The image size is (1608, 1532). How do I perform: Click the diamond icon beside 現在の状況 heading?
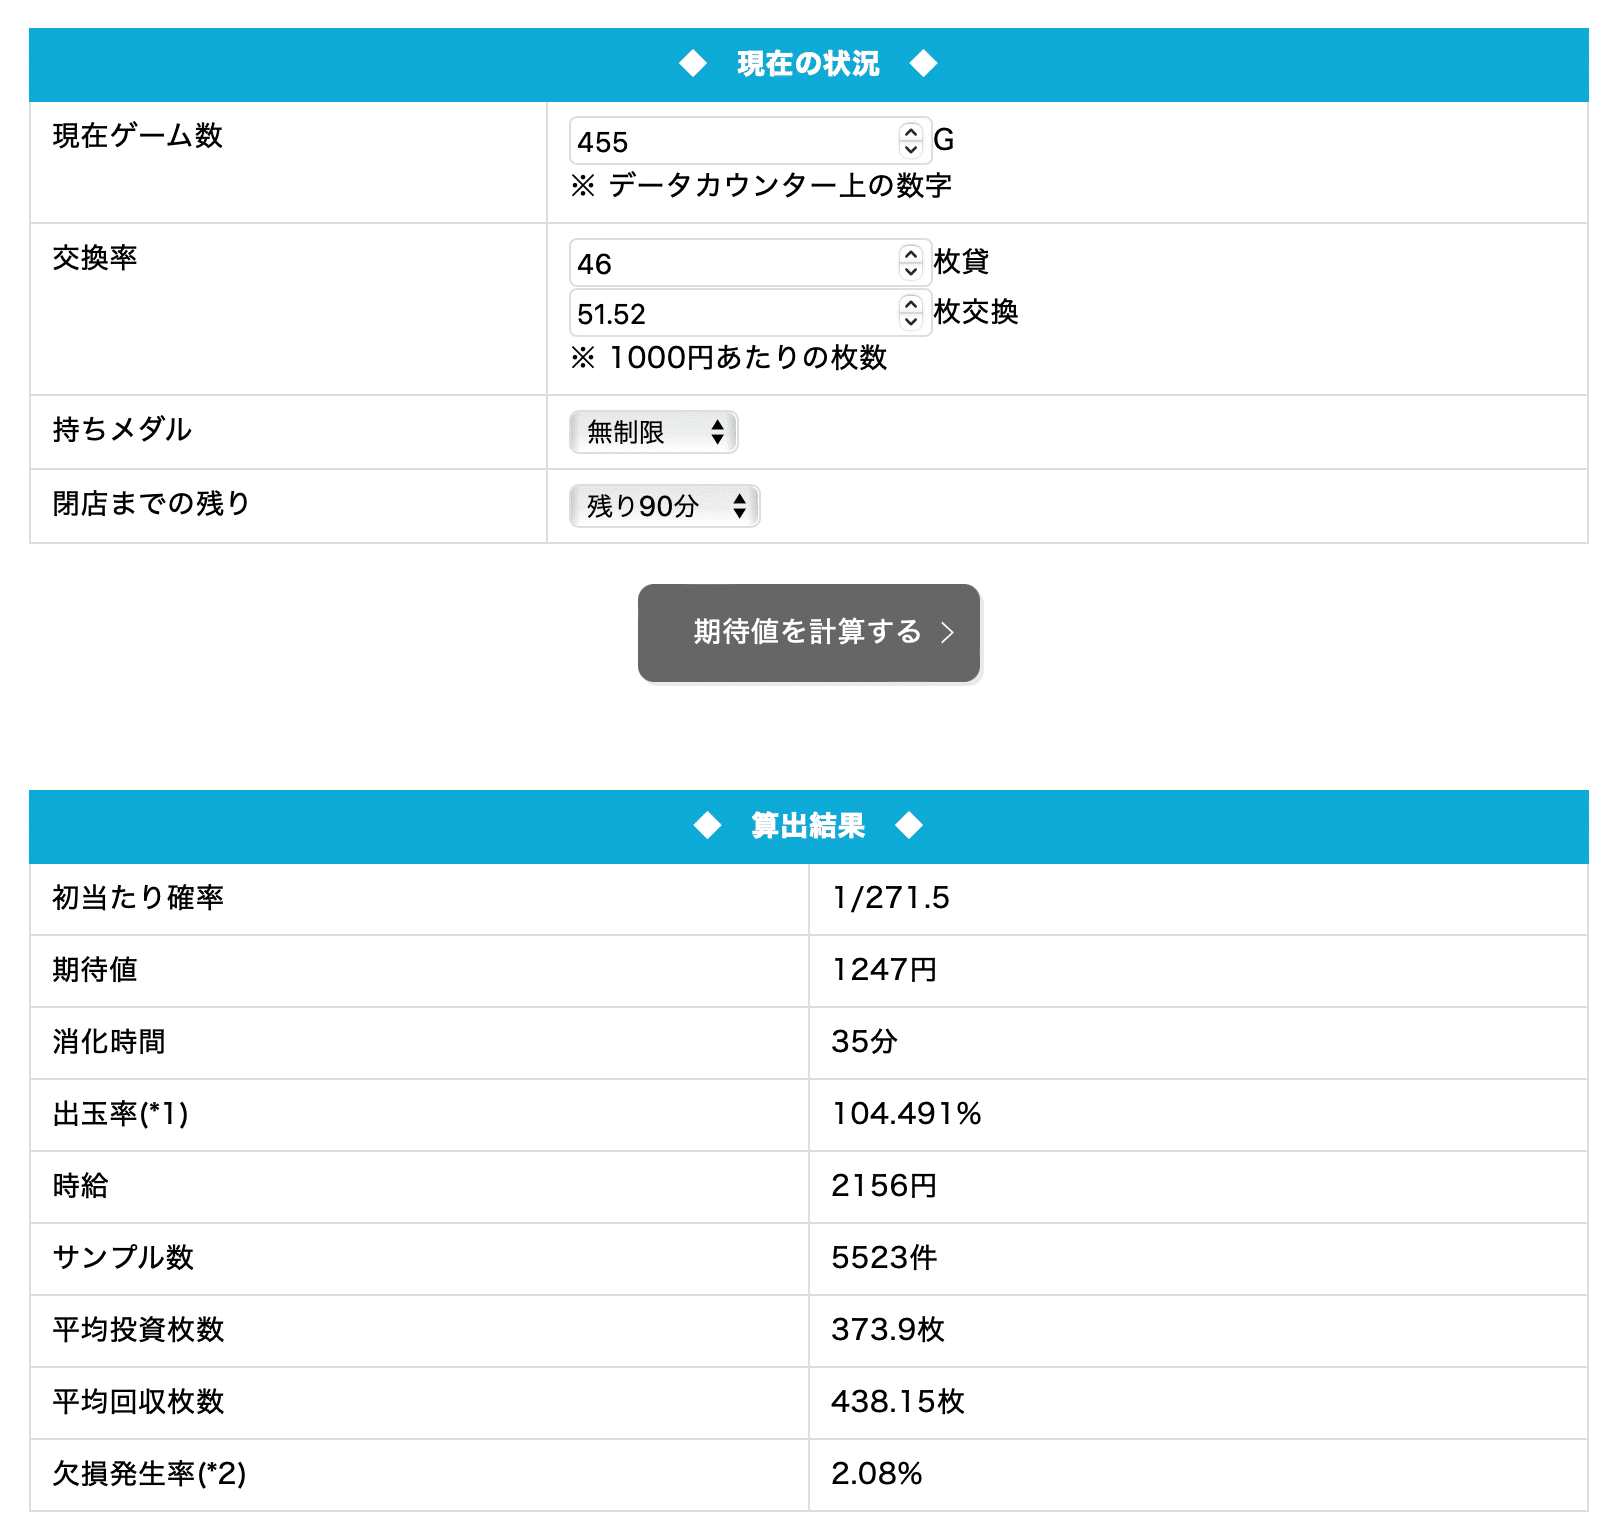click(x=692, y=64)
